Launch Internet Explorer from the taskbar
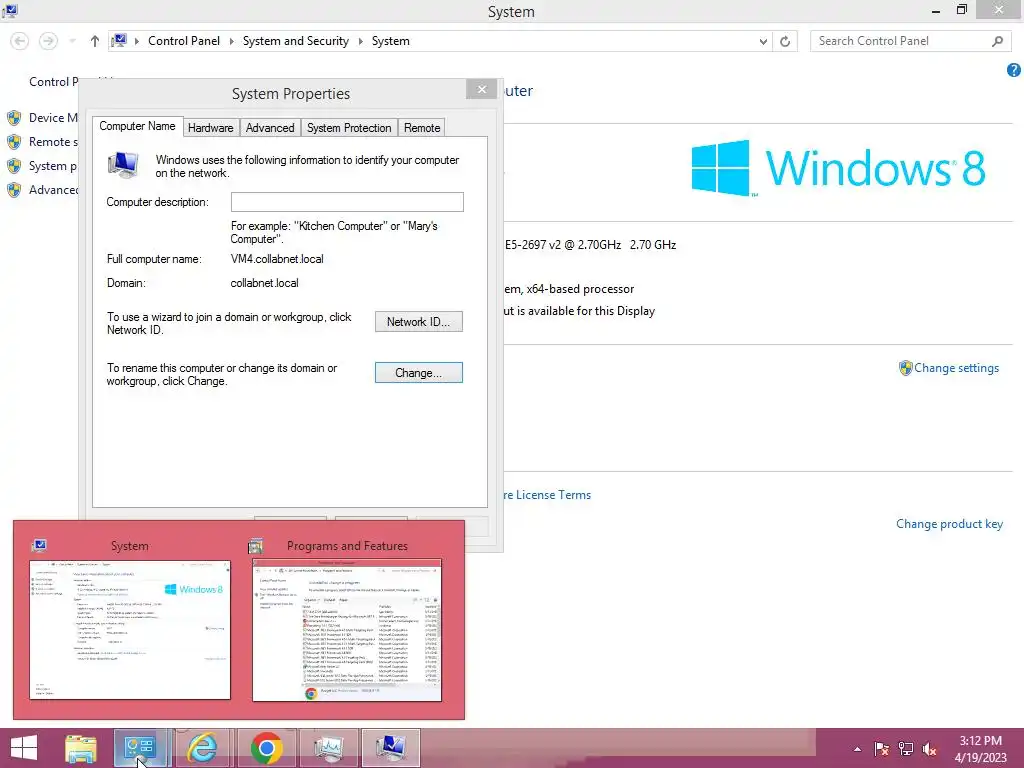The width and height of the screenshot is (1024, 768). pos(202,748)
